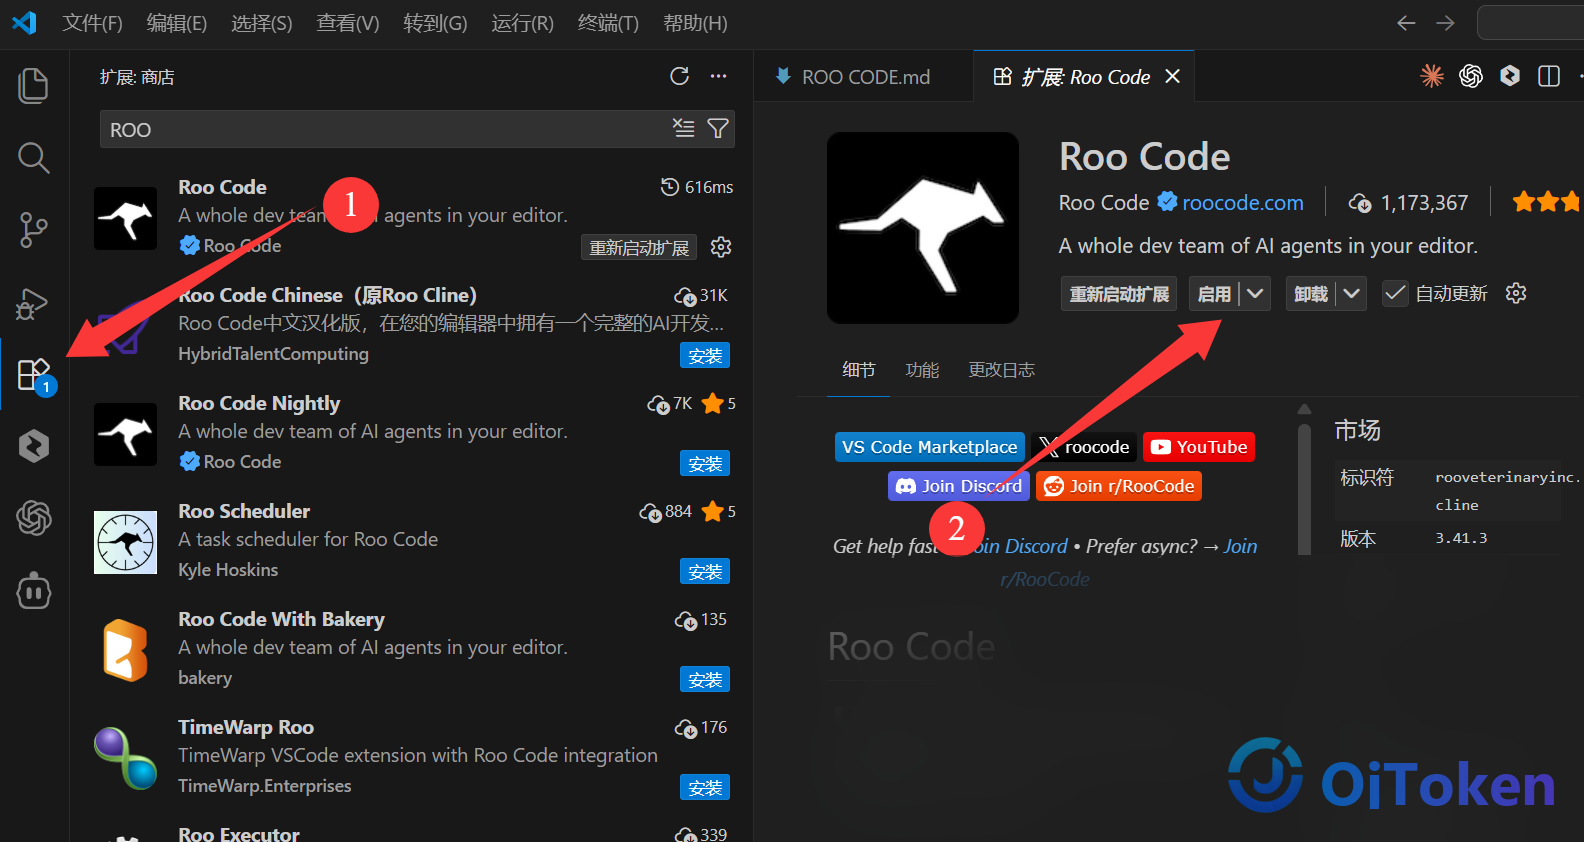
Task: Install Roo Scheduler extension
Action: click(705, 572)
